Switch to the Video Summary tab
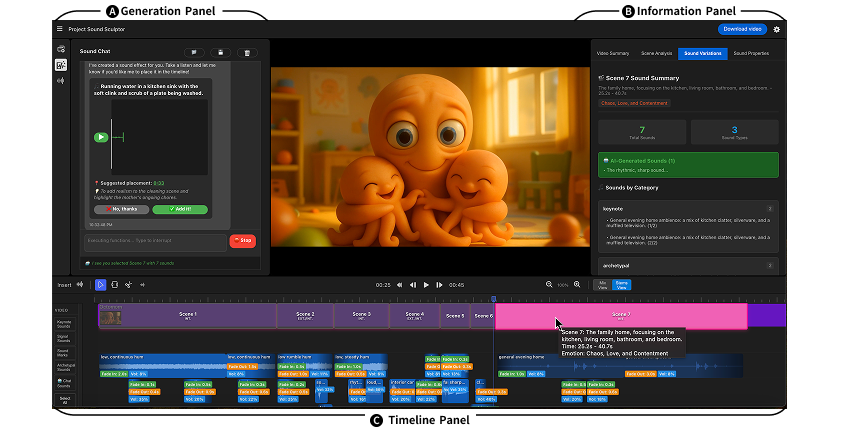842x427 pixels. coord(613,53)
